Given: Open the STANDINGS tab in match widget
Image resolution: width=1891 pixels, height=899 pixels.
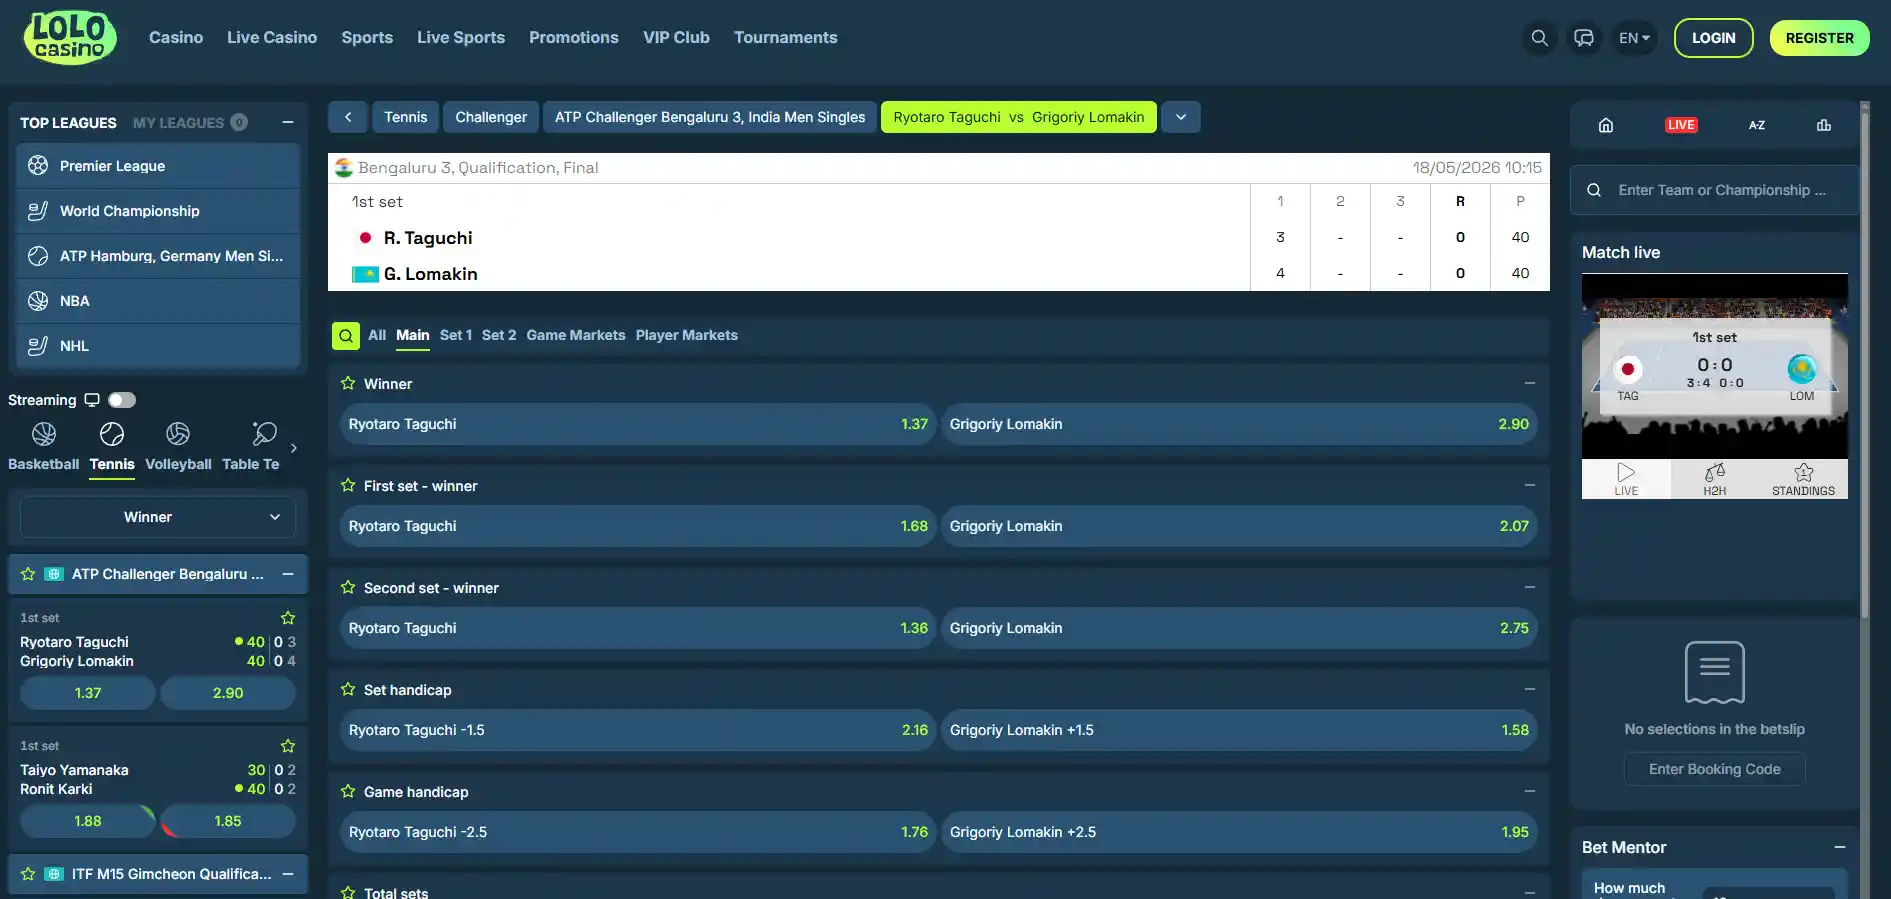Looking at the screenshot, I should click(x=1804, y=479).
